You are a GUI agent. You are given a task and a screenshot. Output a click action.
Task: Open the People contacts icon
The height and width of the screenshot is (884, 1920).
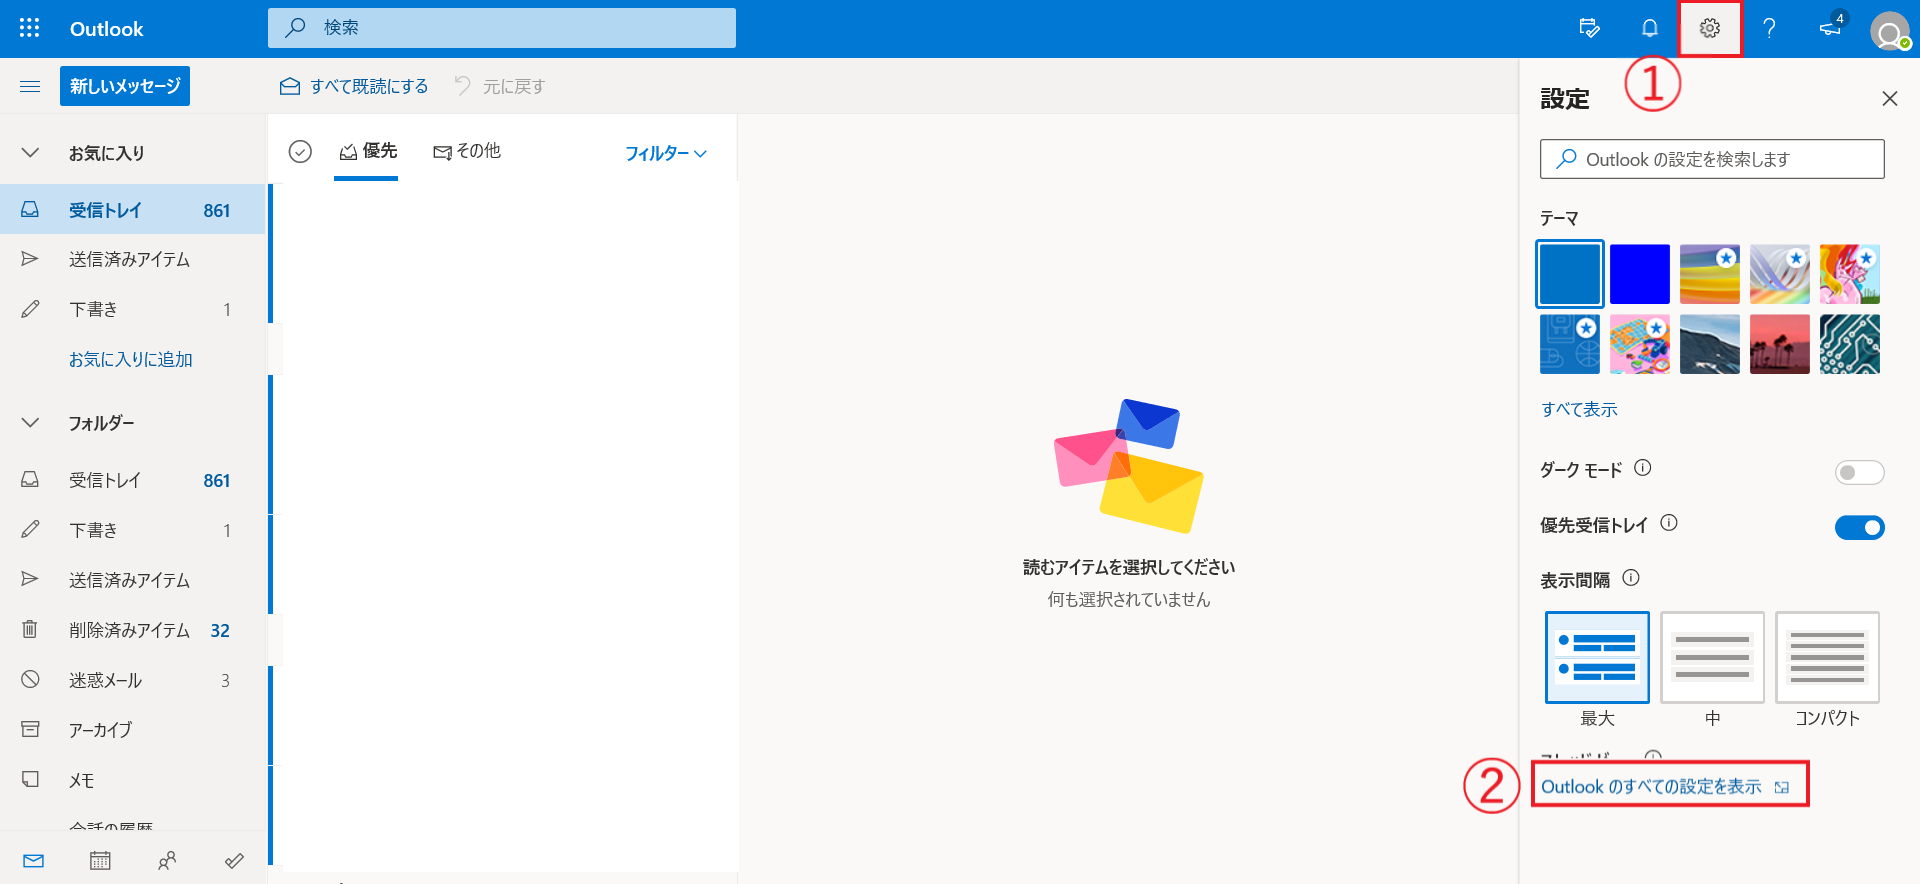coord(167,861)
